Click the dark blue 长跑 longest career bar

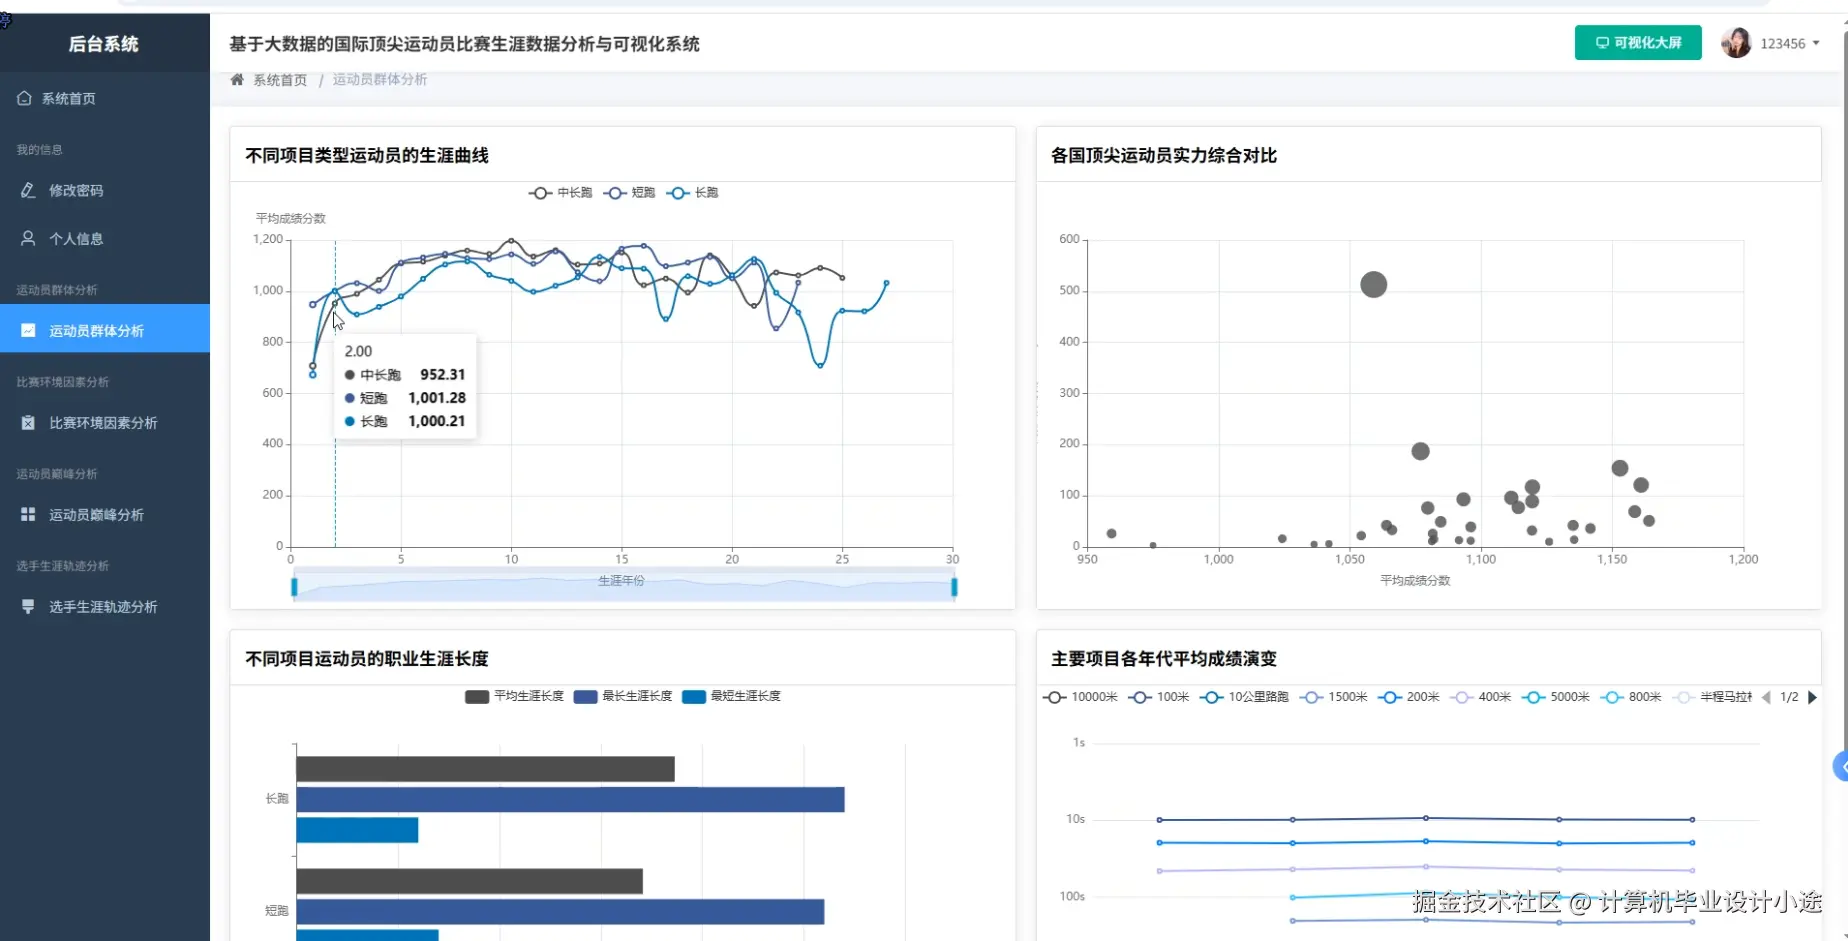point(570,800)
